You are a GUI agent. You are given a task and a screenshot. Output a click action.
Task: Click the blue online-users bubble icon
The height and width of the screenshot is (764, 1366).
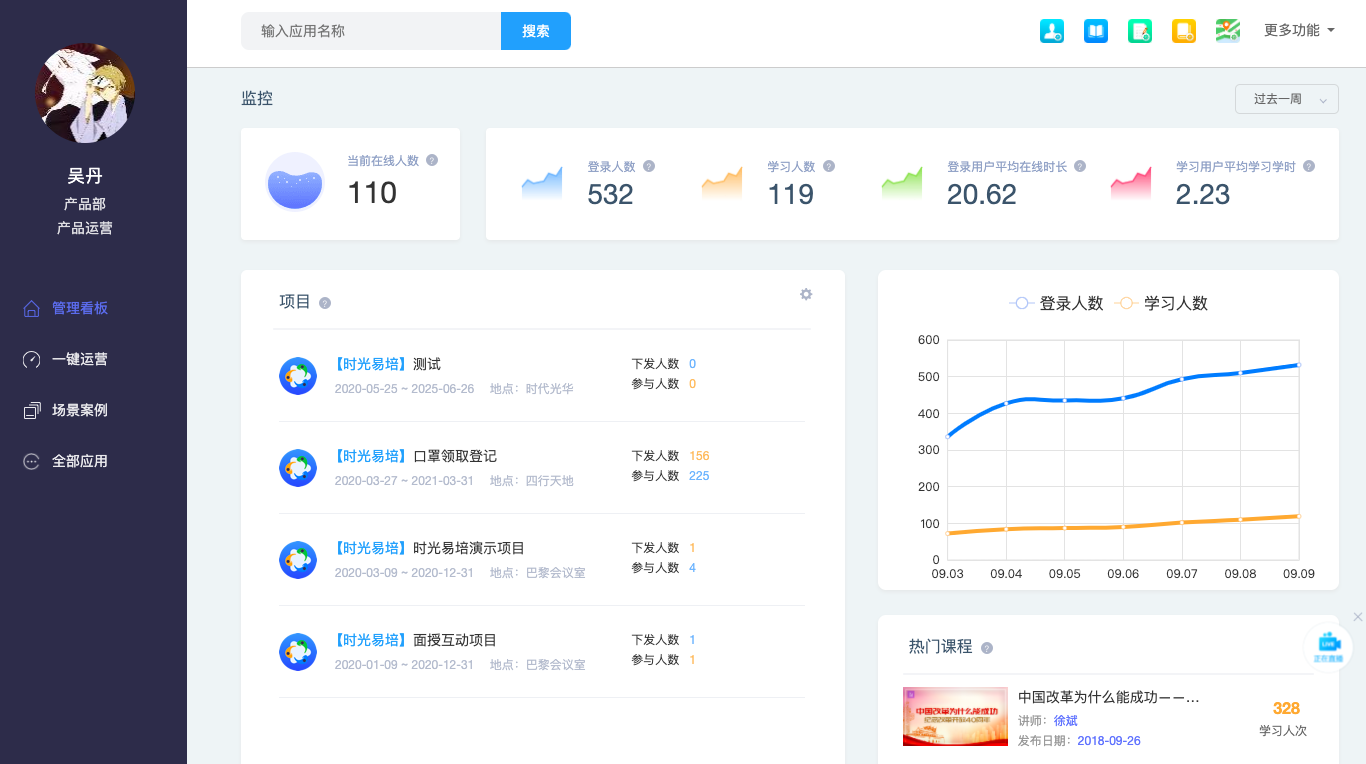pyautogui.click(x=295, y=182)
